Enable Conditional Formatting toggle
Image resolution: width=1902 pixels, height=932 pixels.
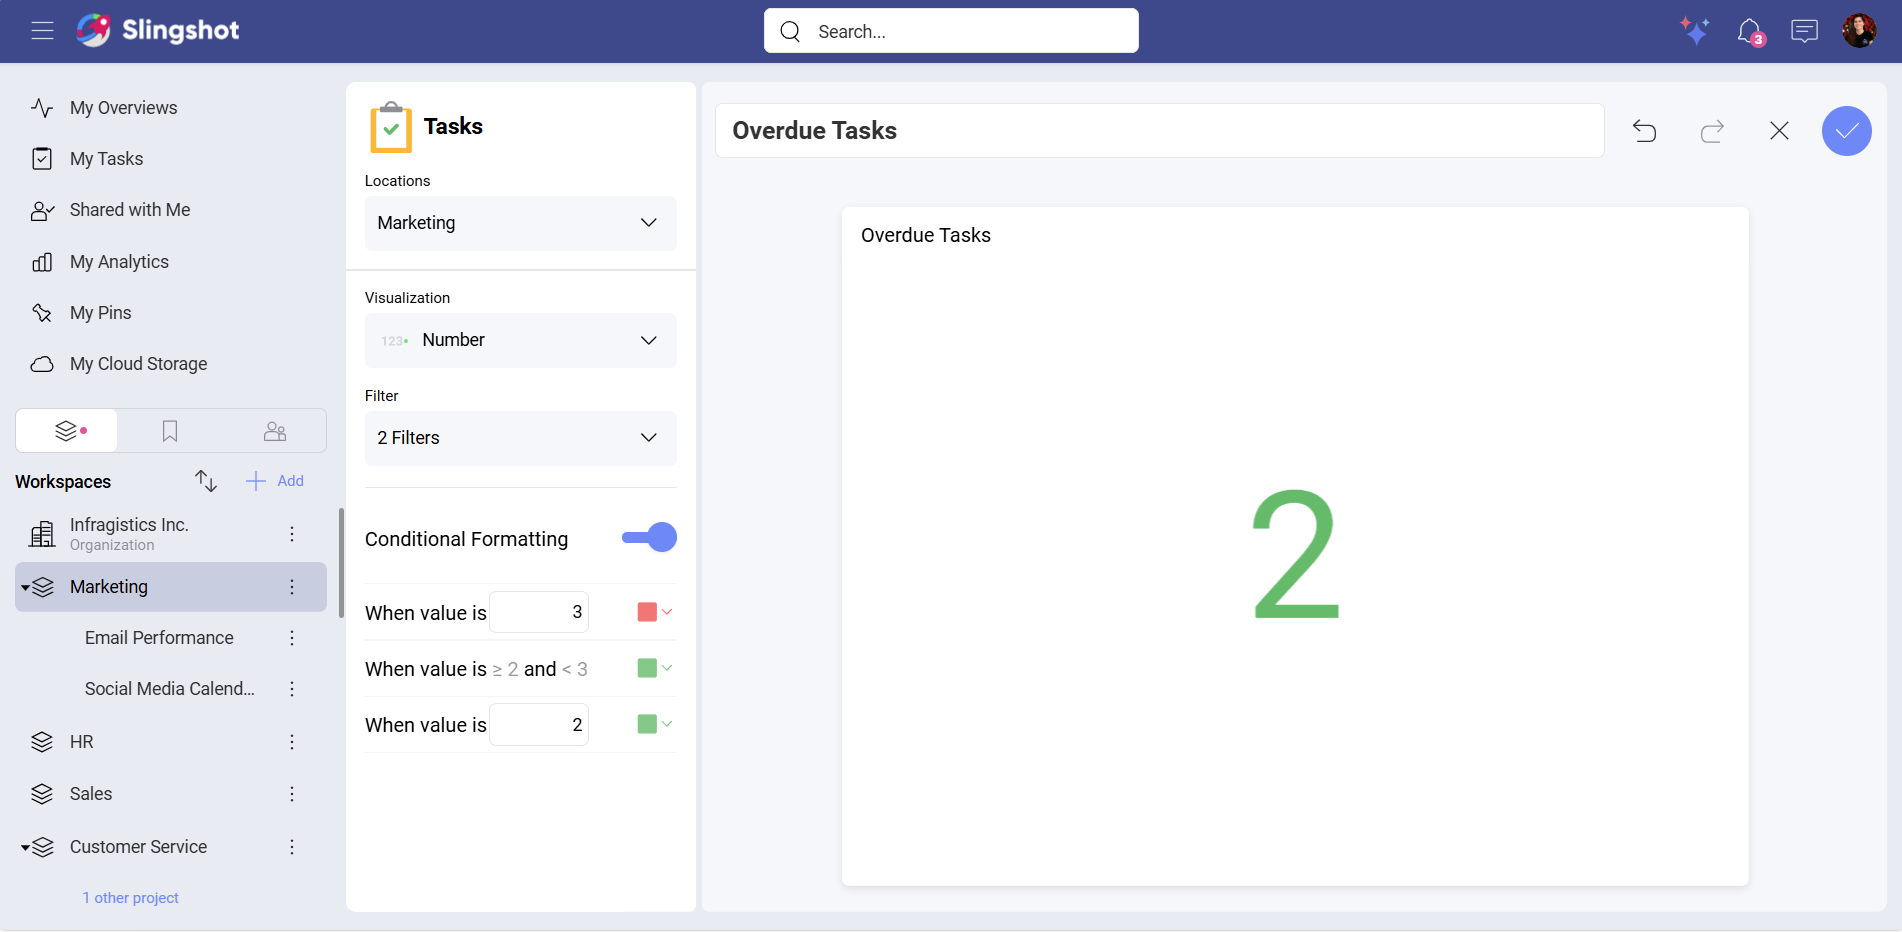coord(649,537)
